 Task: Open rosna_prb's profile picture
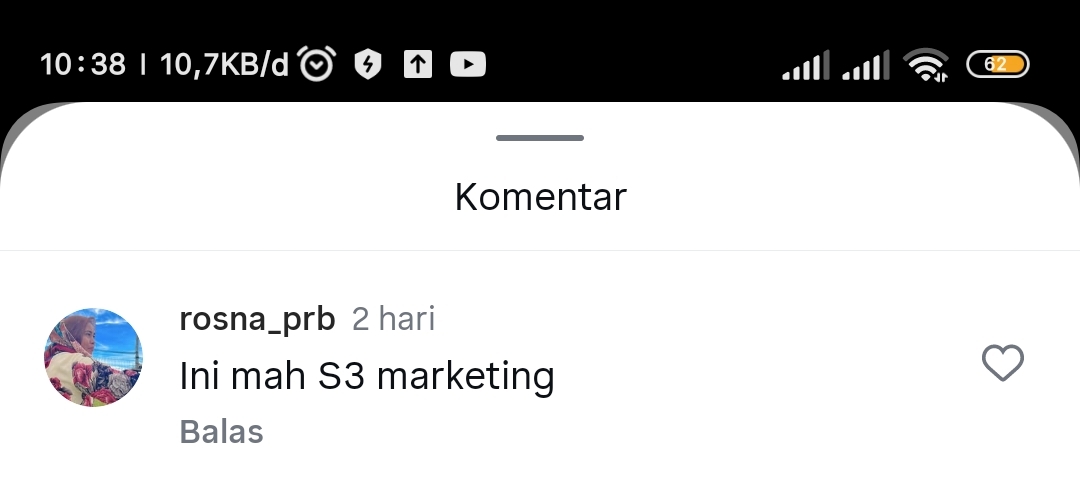[x=93, y=357]
